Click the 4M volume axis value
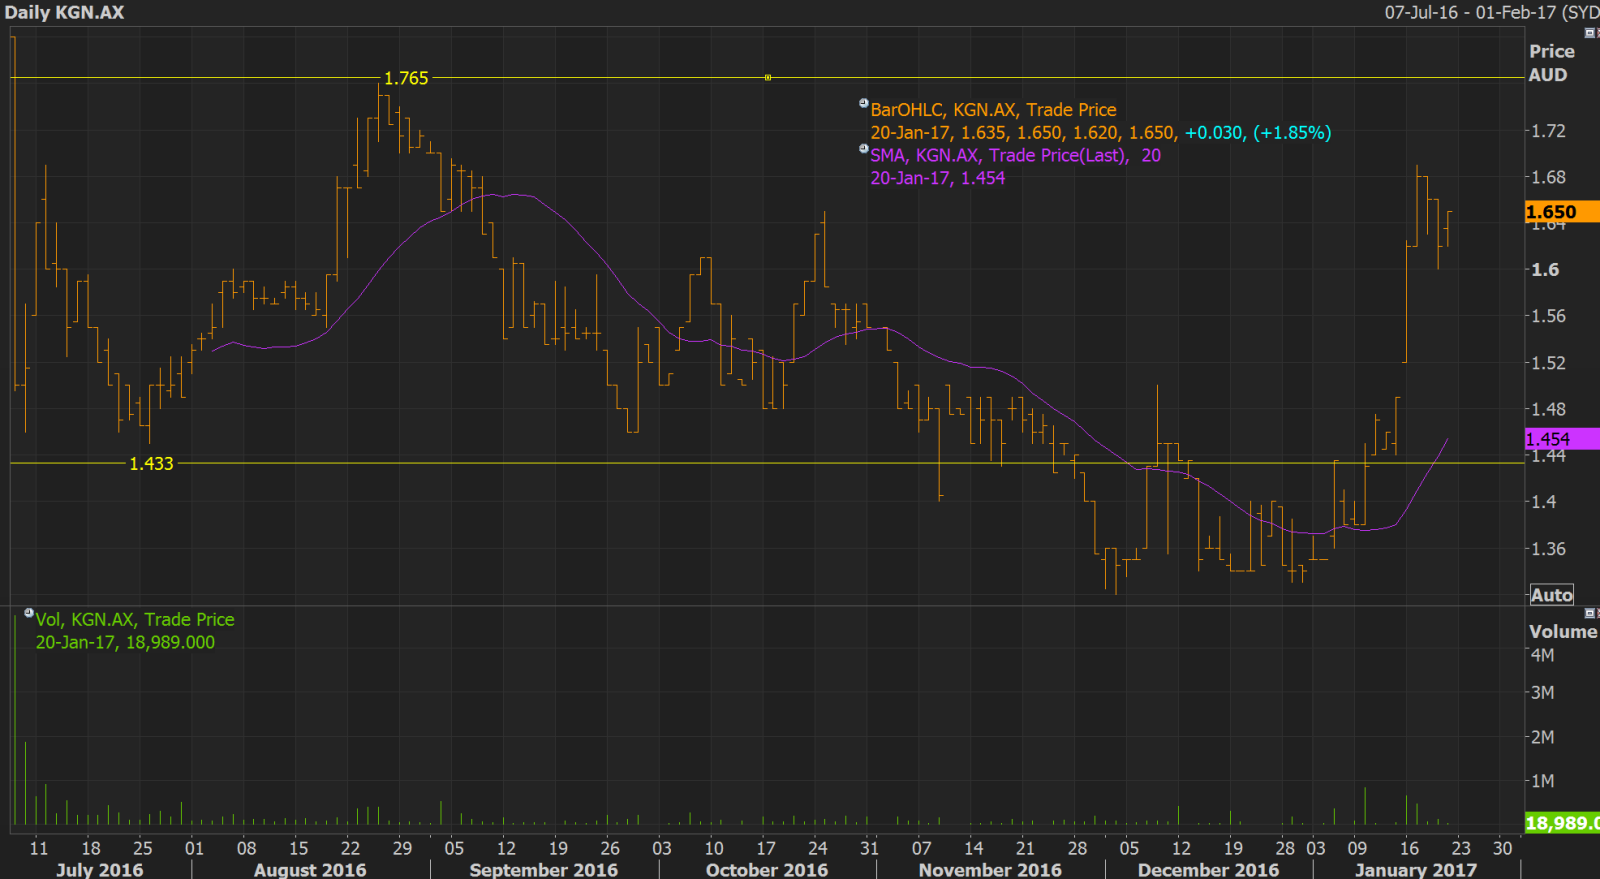The width and height of the screenshot is (1600, 879). click(x=1543, y=655)
